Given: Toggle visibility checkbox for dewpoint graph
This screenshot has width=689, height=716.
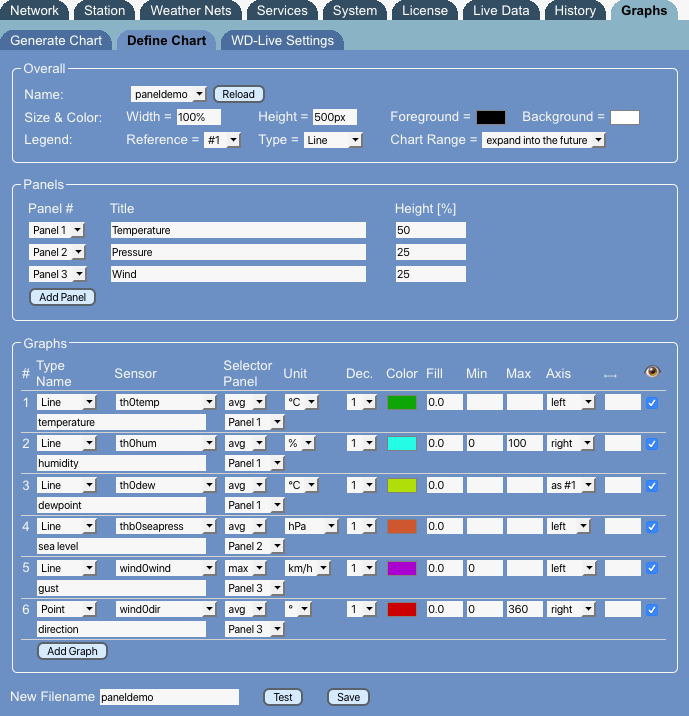Looking at the screenshot, I should point(652,486).
